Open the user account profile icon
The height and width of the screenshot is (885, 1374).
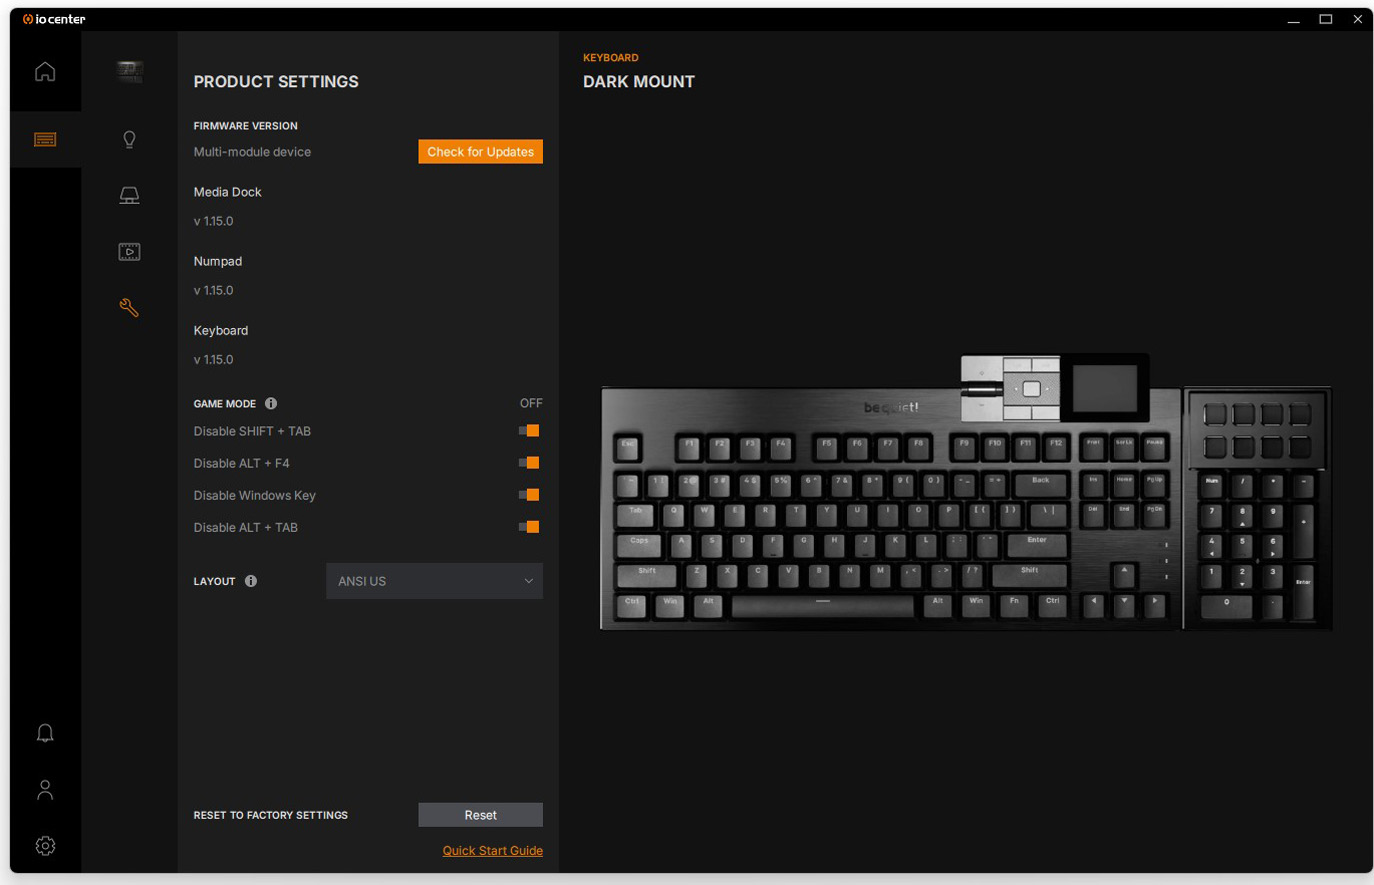coord(45,790)
